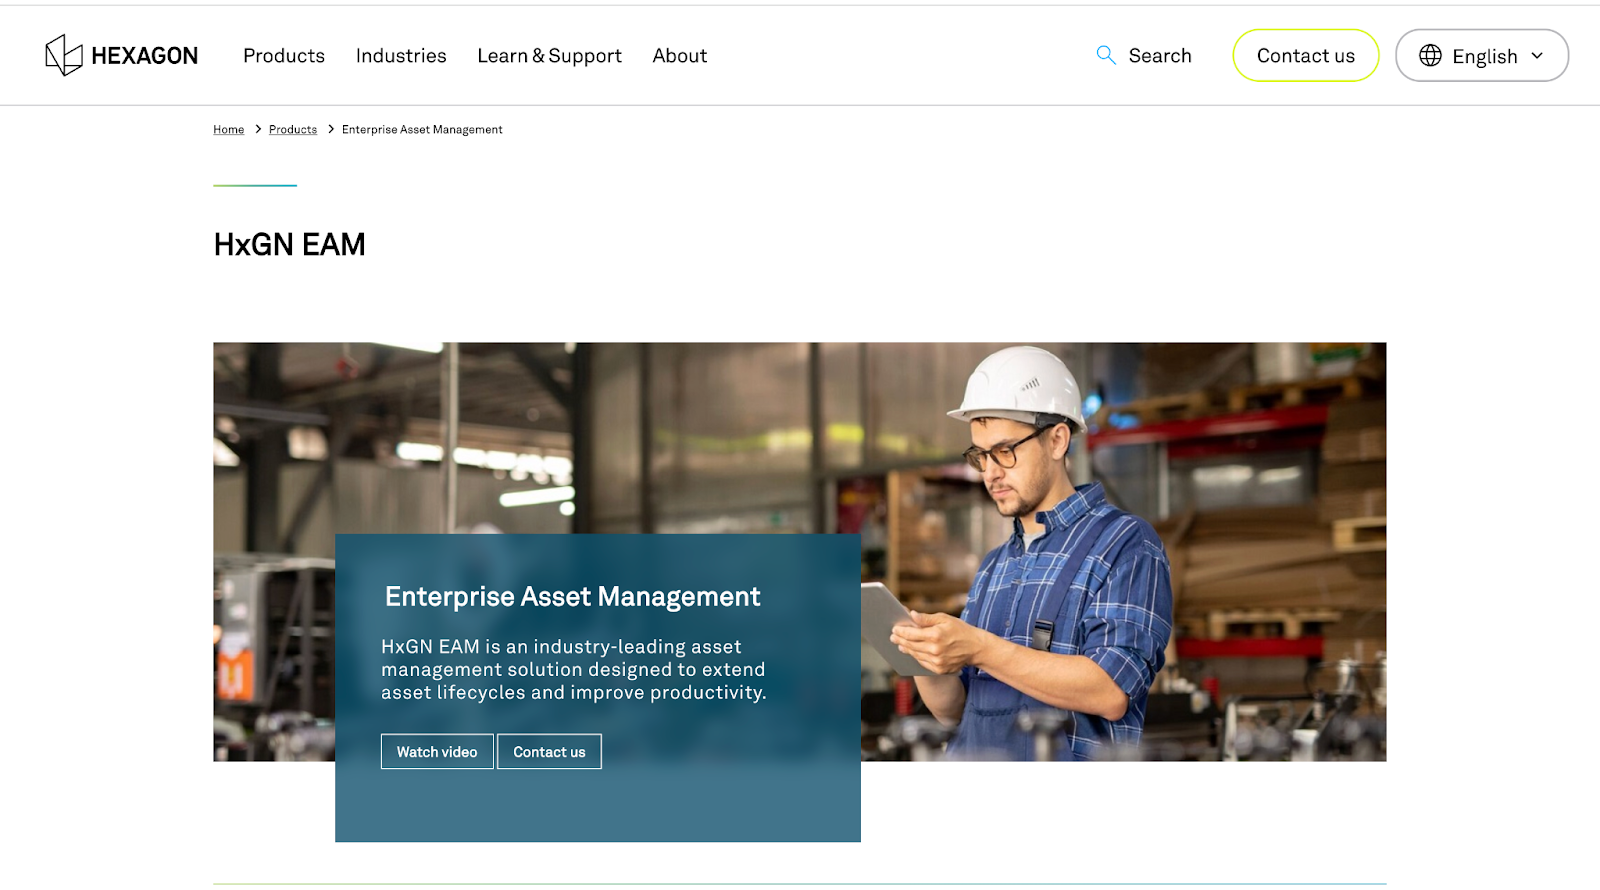
Task: Click the hero Contact us button
Action: pos(549,752)
